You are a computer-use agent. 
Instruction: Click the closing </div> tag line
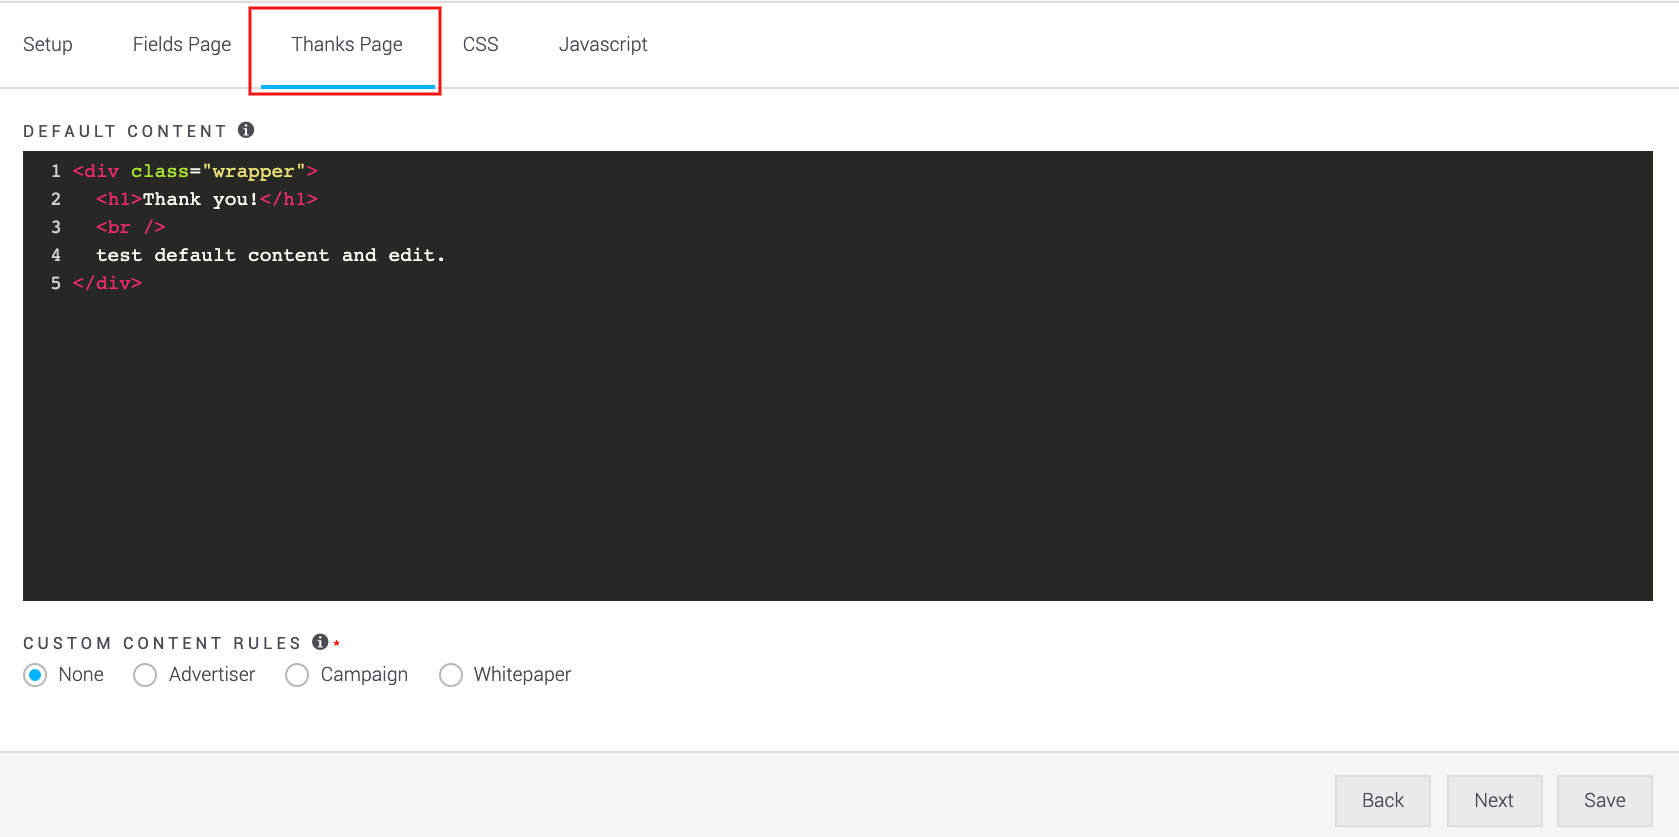(x=107, y=283)
